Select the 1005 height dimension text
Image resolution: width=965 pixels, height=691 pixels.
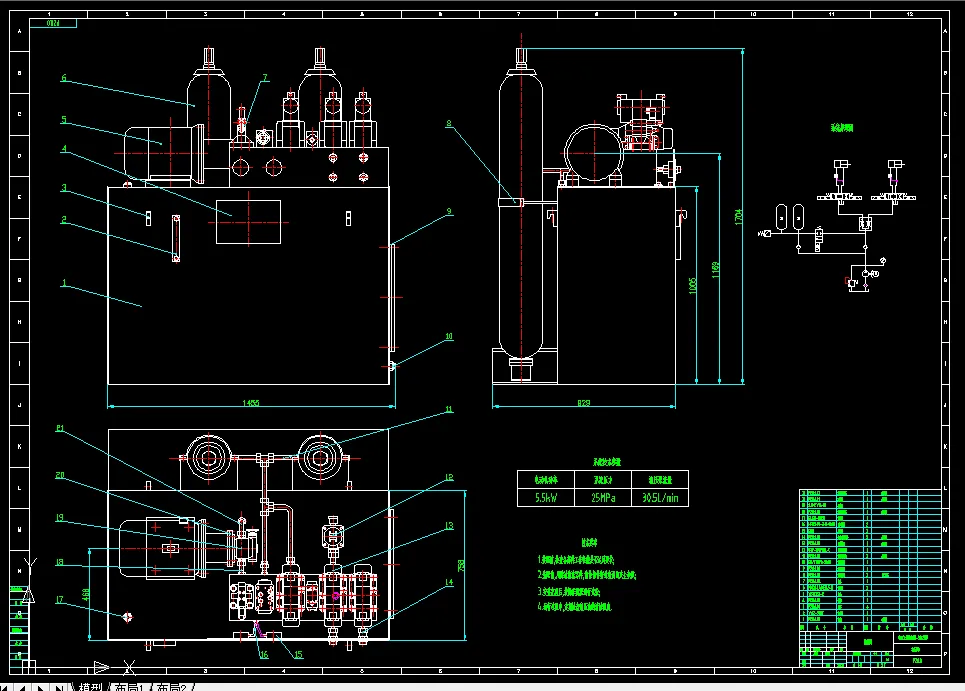coord(692,286)
